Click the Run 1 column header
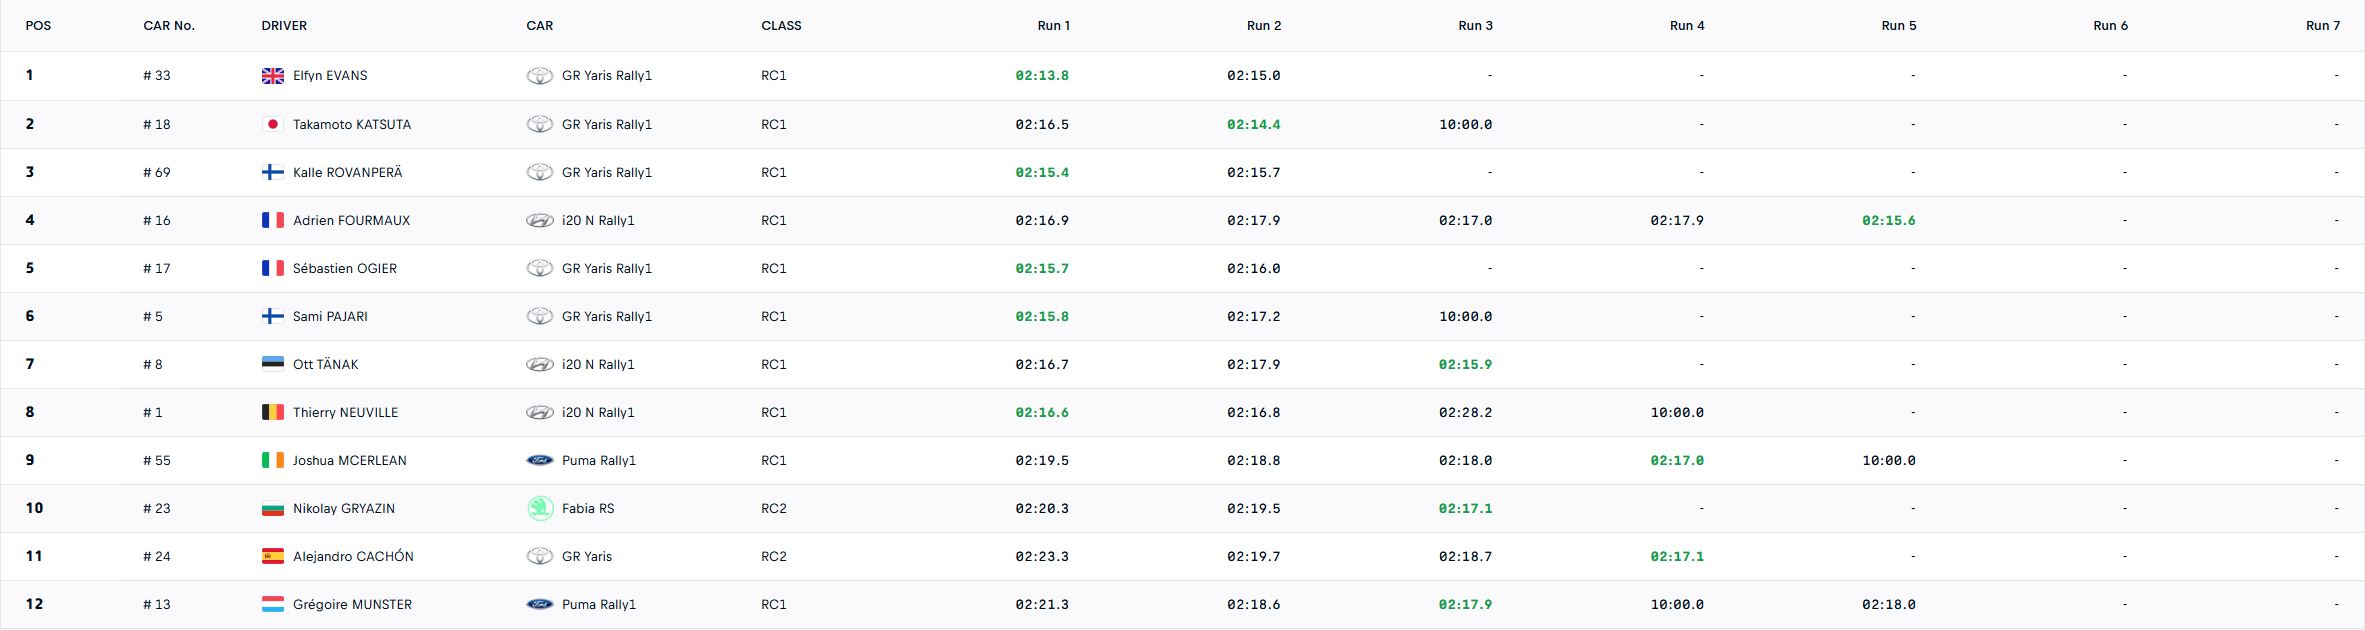2365x630 pixels. point(1053,26)
